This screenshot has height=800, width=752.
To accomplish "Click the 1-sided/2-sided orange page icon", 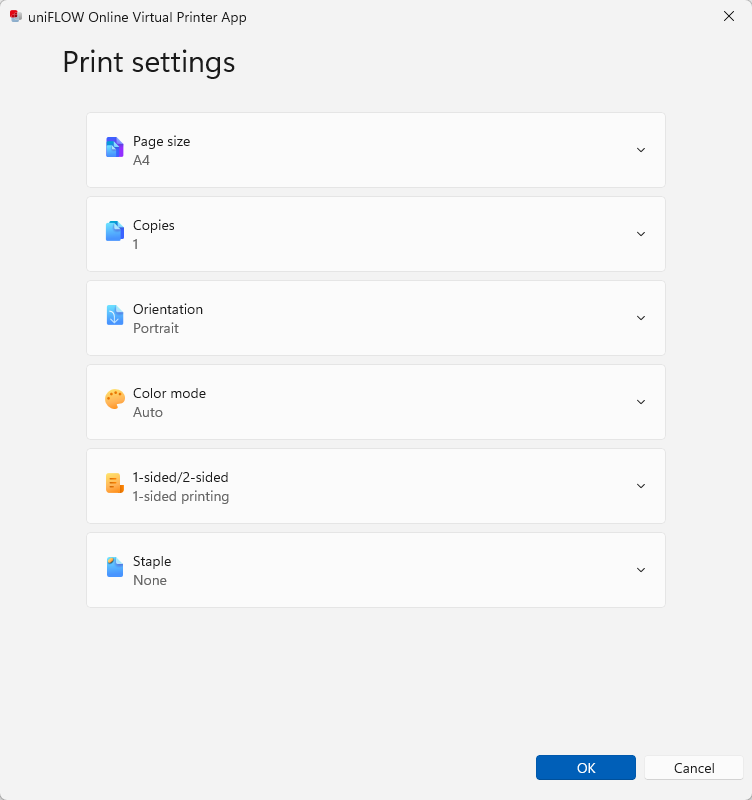I will tap(114, 484).
